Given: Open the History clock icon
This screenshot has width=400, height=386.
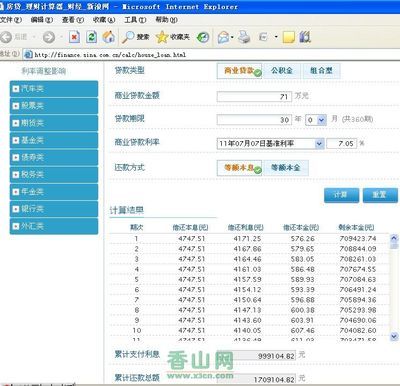Looking at the screenshot, I should pyautogui.click(x=203, y=37).
